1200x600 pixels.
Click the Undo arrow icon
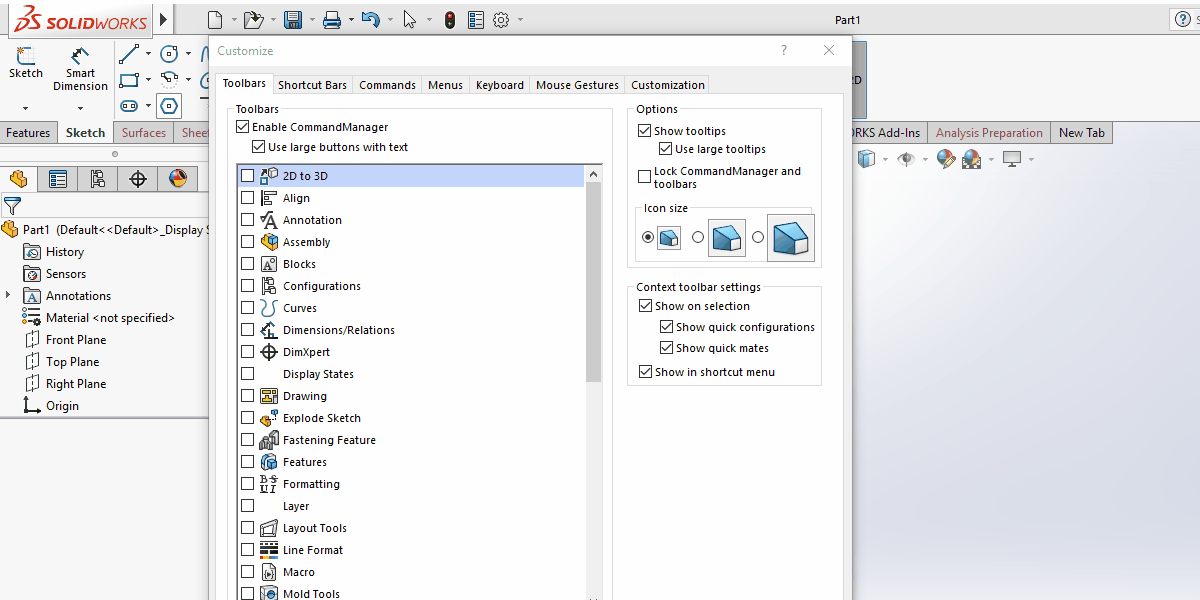(370, 20)
